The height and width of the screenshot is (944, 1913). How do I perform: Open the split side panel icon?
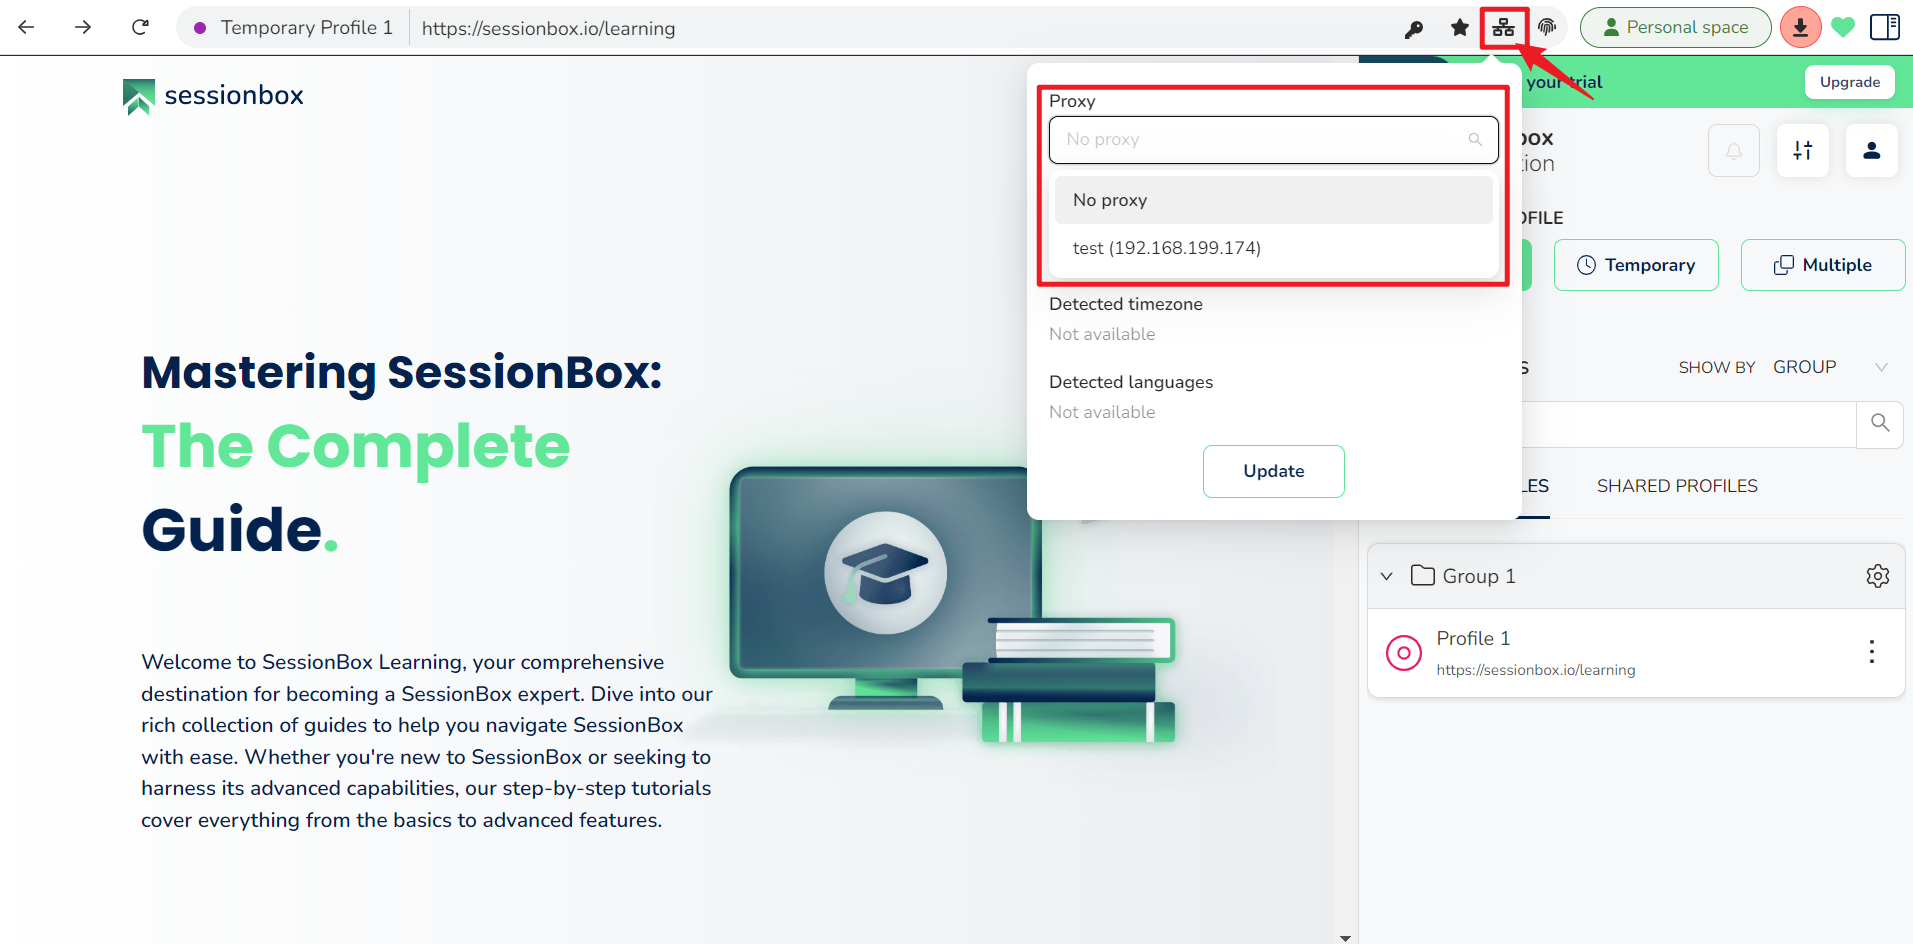1885,27
